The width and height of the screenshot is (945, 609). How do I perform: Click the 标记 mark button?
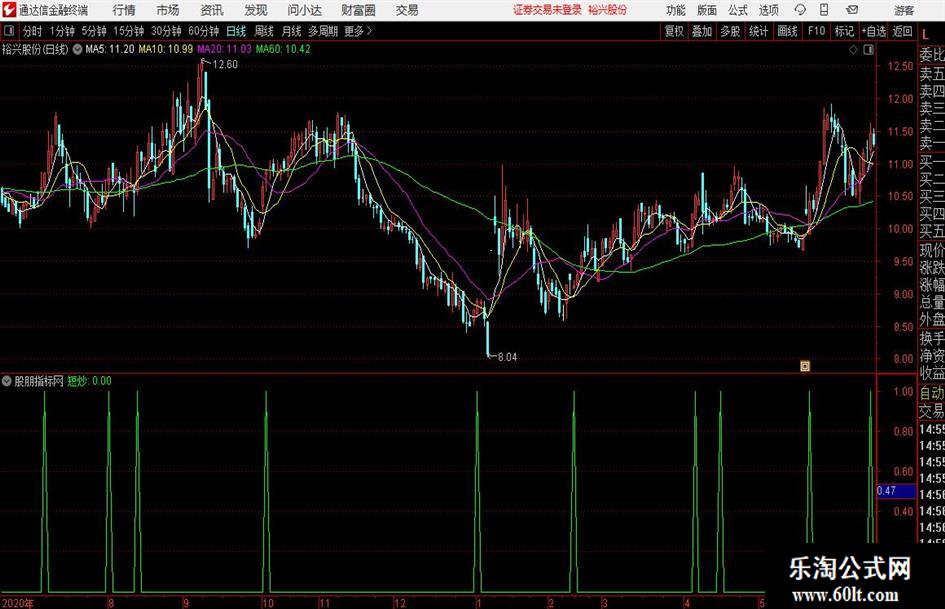pyautogui.click(x=844, y=31)
